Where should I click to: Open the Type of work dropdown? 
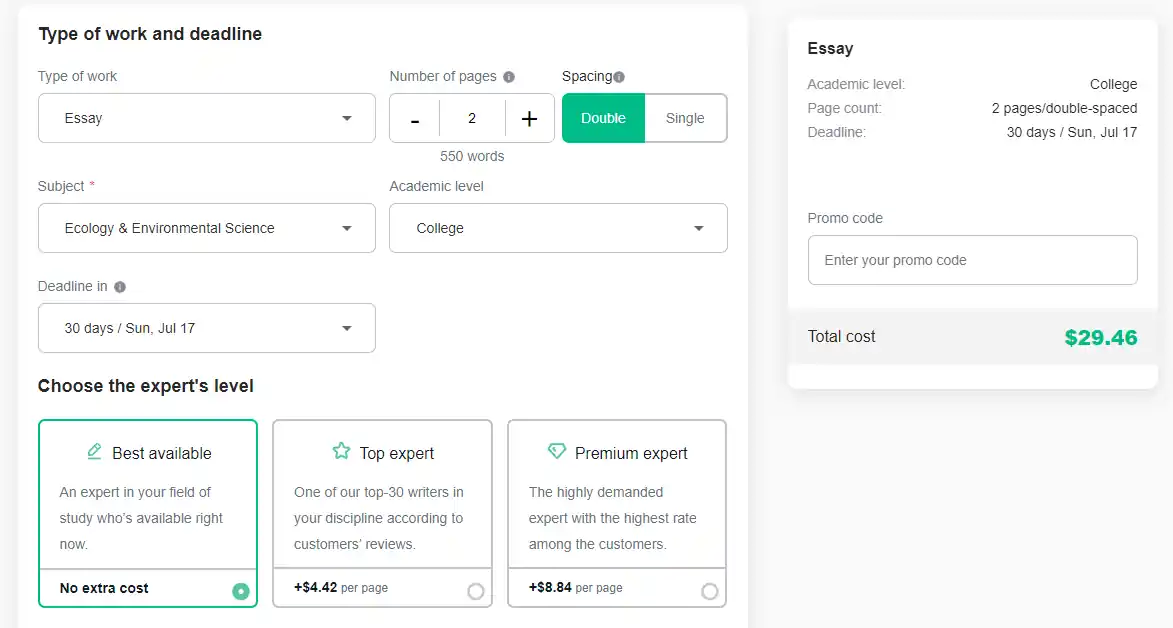(x=206, y=118)
